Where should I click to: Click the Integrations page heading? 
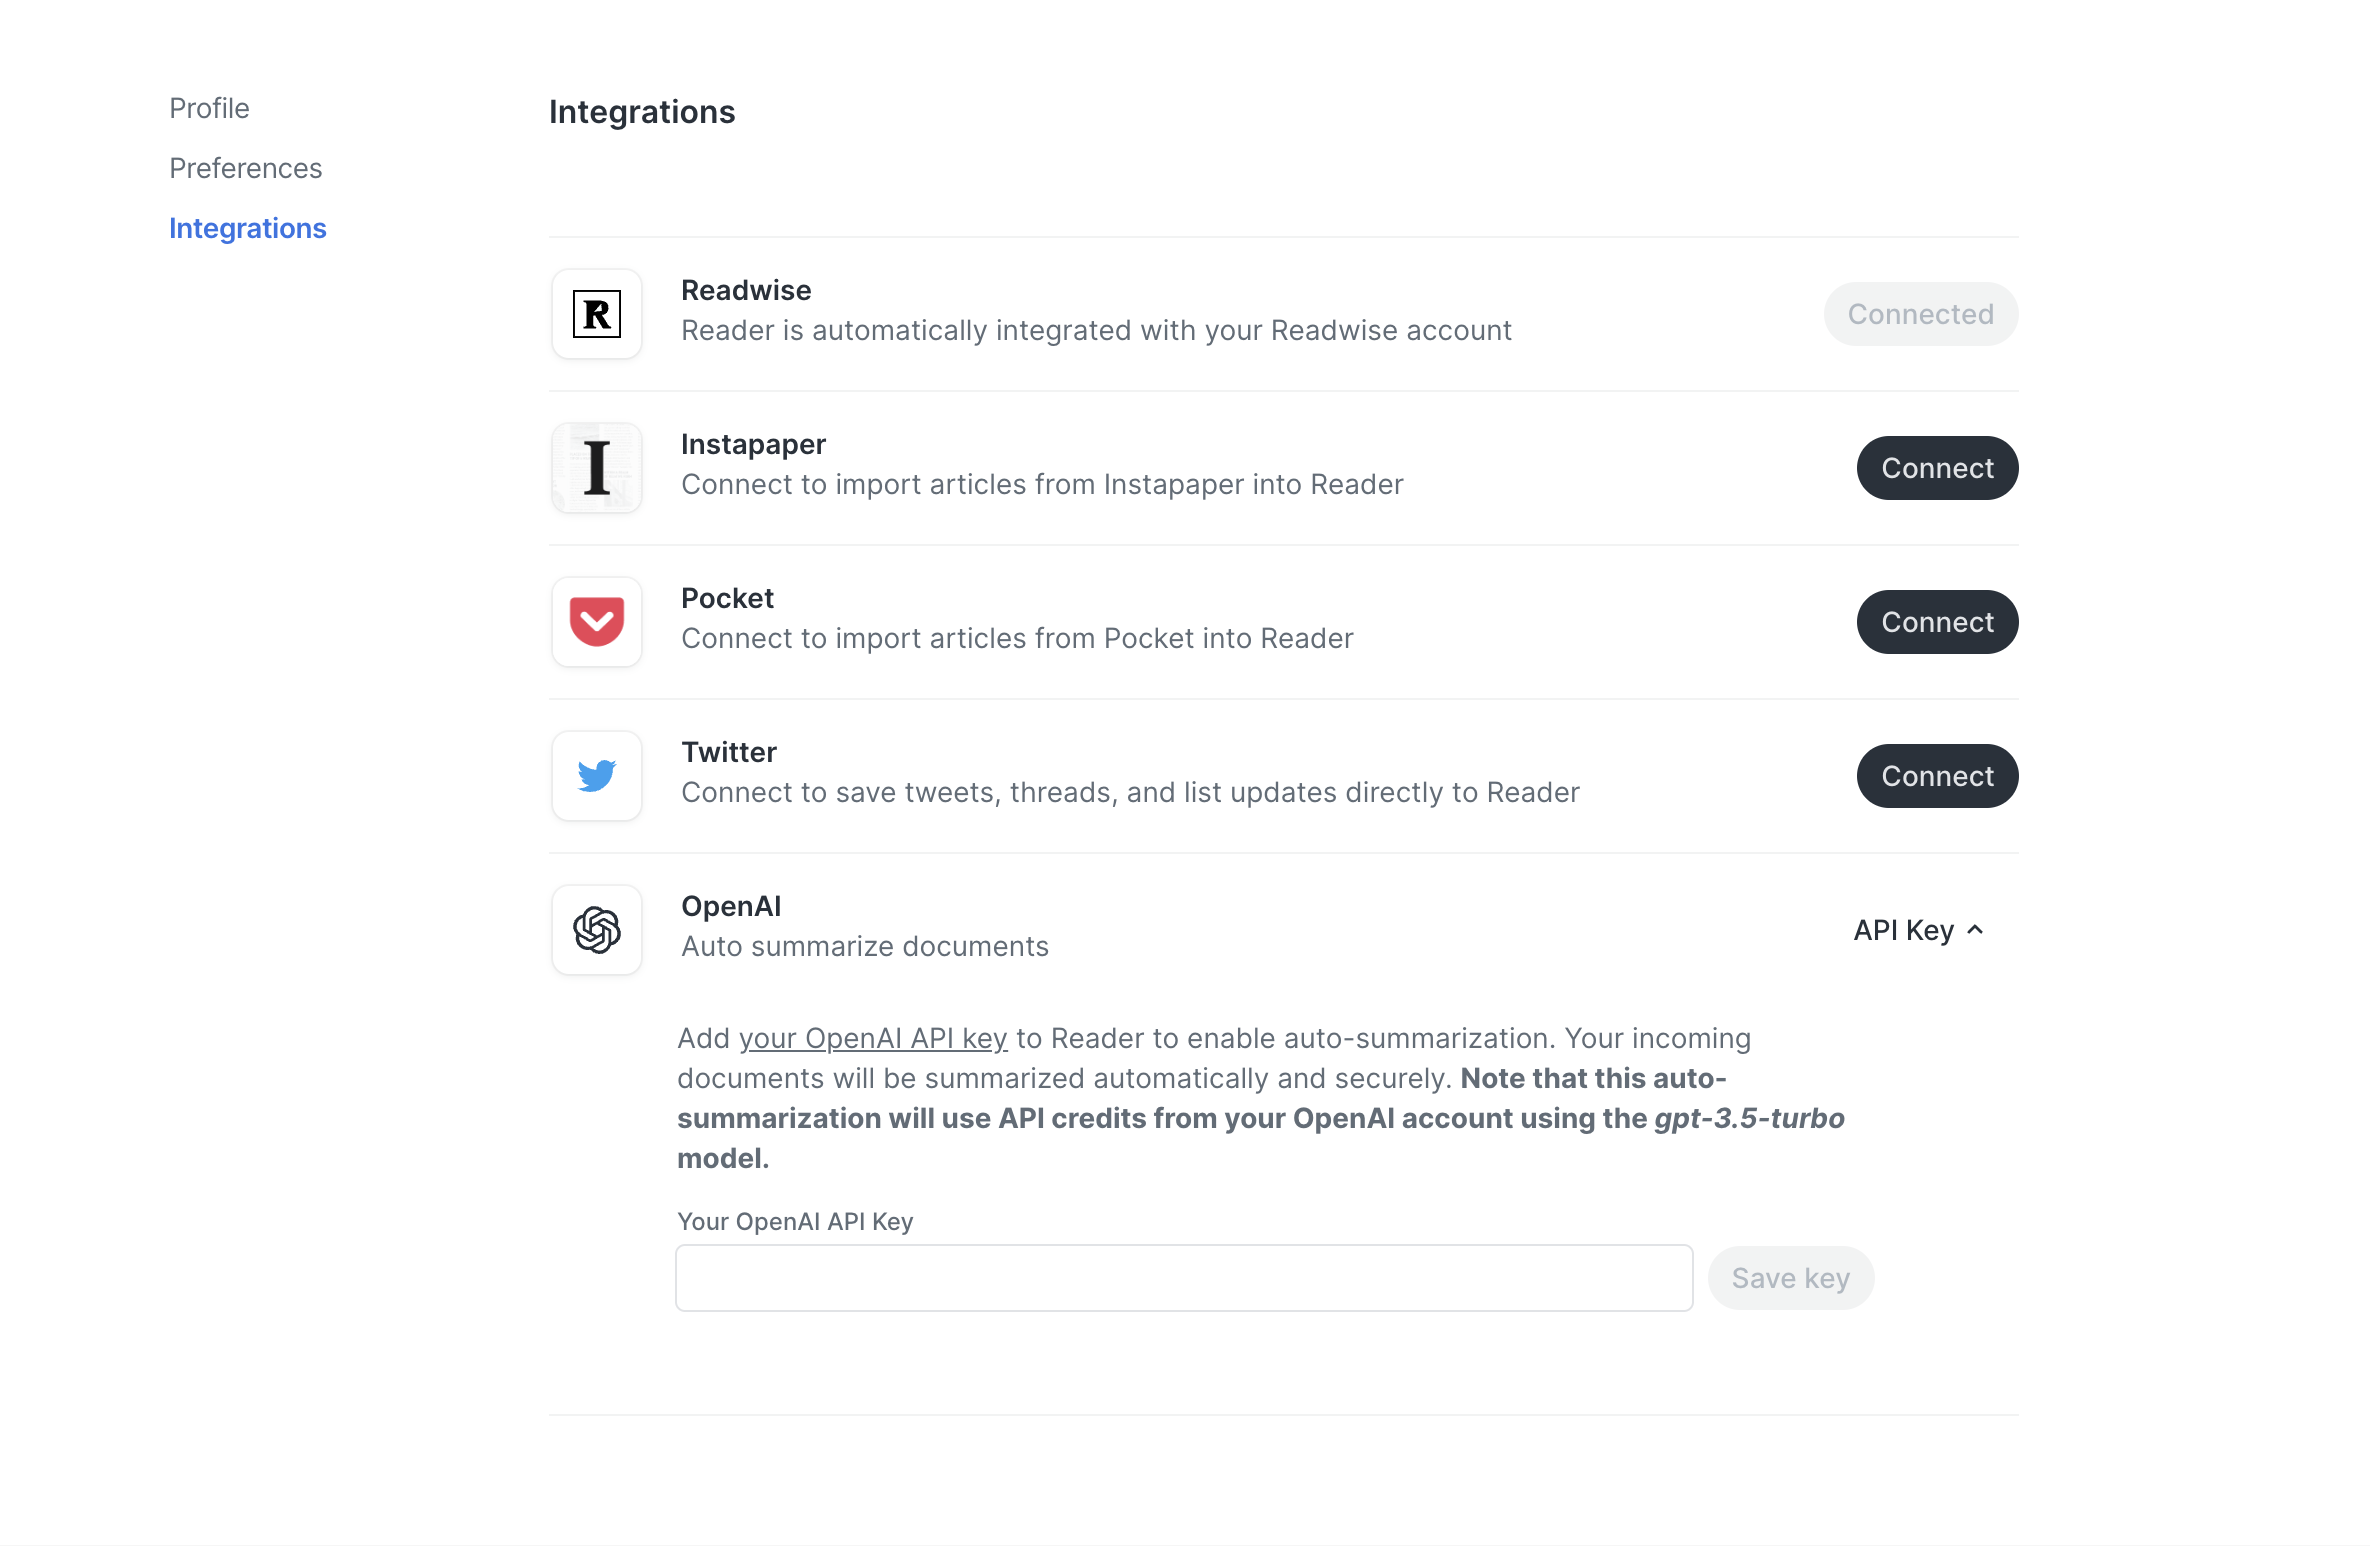tap(642, 112)
